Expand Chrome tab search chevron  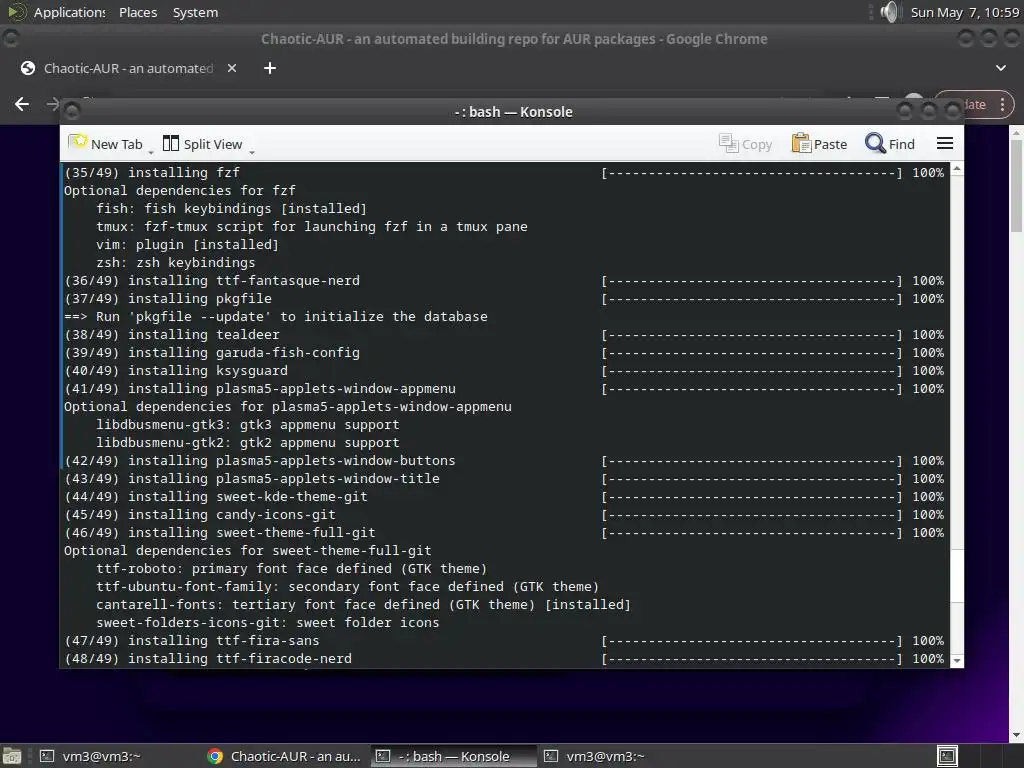coord(1000,68)
